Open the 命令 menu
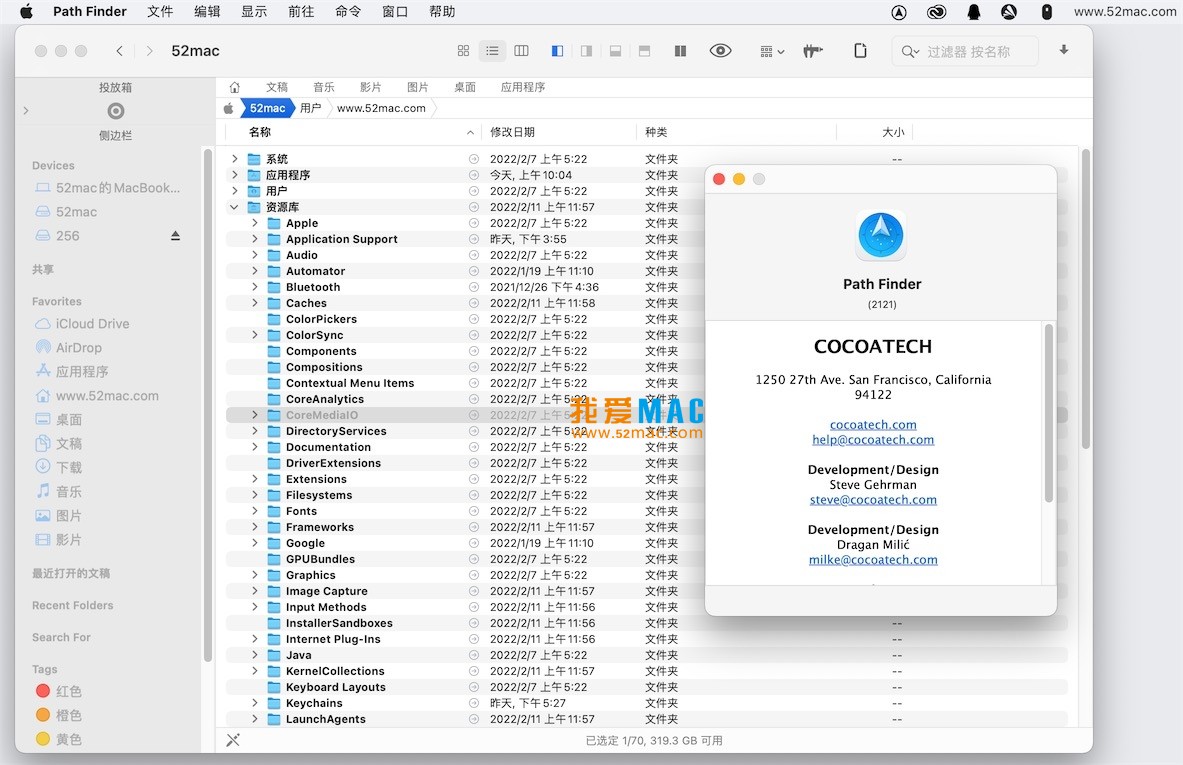Image resolution: width=1183 pixels, height=765 pixels. click(348, 11)
